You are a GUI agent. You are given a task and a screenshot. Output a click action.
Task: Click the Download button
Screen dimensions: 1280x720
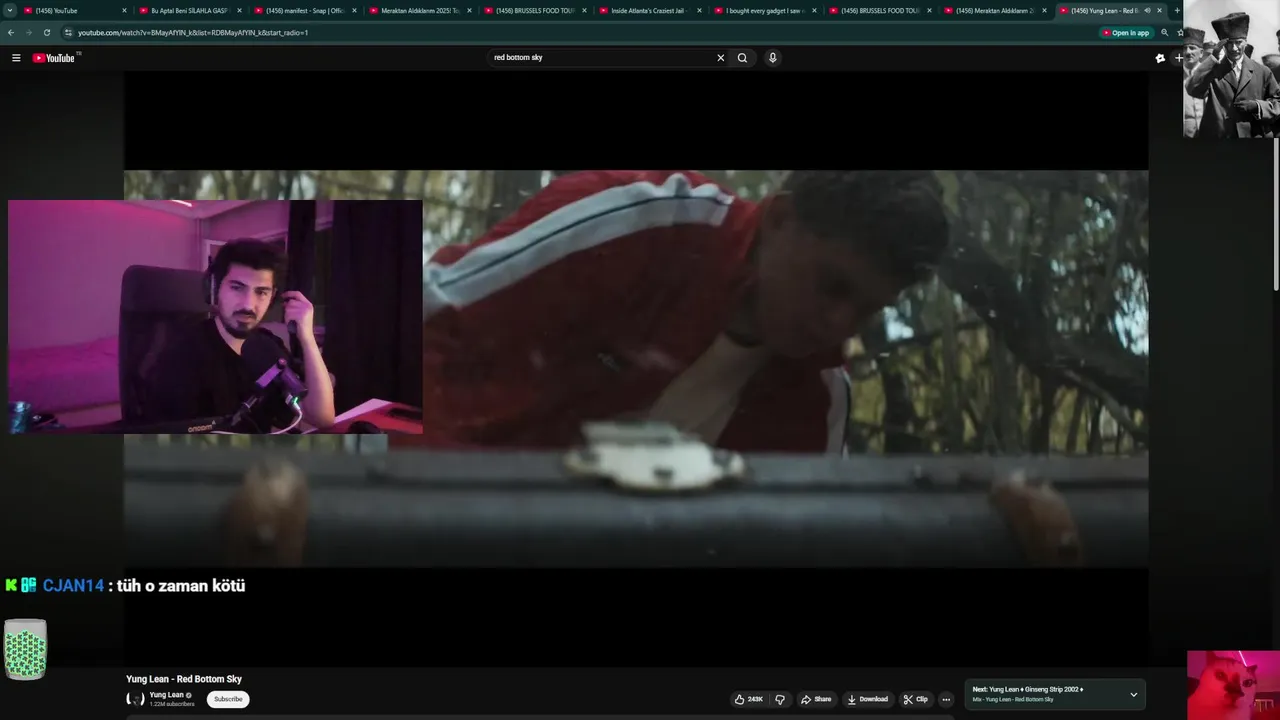[x=867, y=699]
